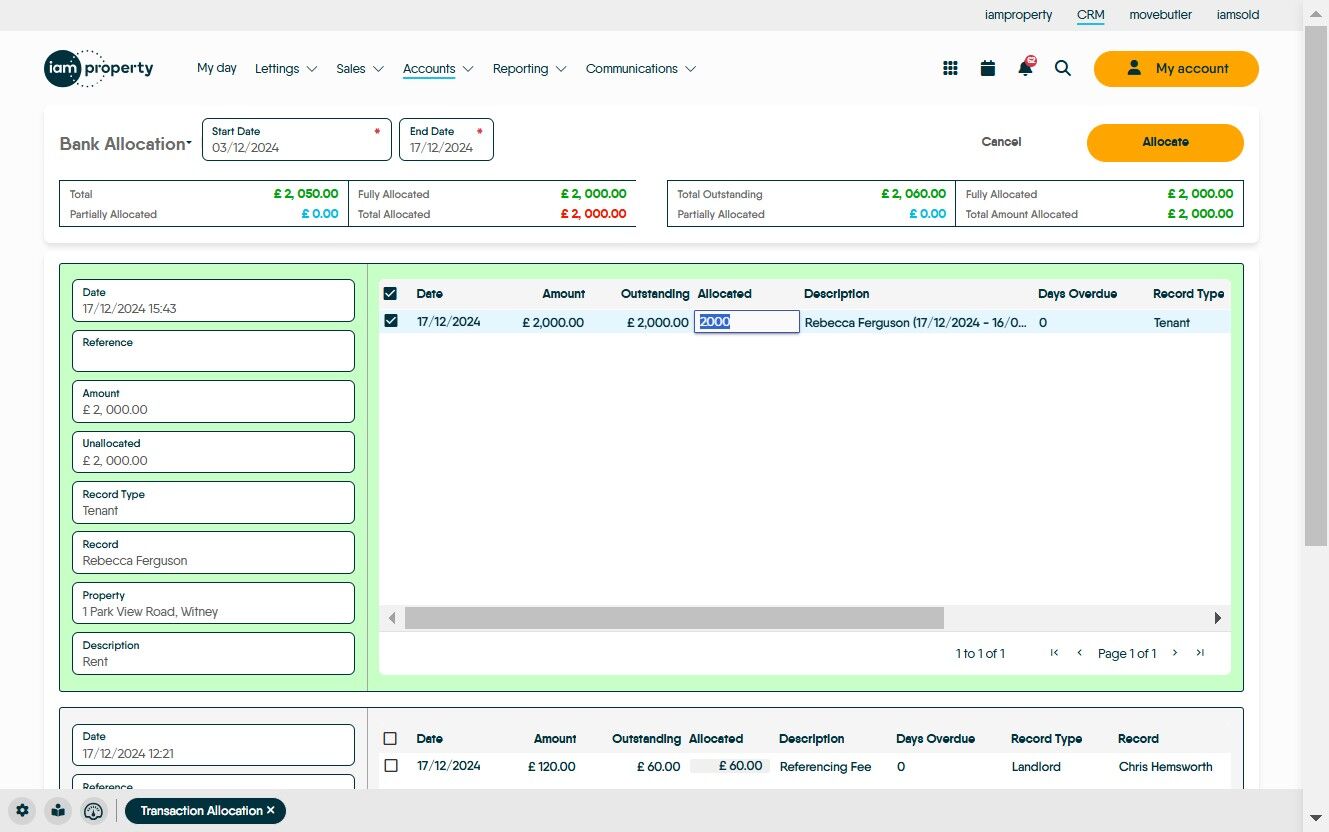Click the Cancel button
Viewport: 1329px width, 832px height.
pos(1001,142)
